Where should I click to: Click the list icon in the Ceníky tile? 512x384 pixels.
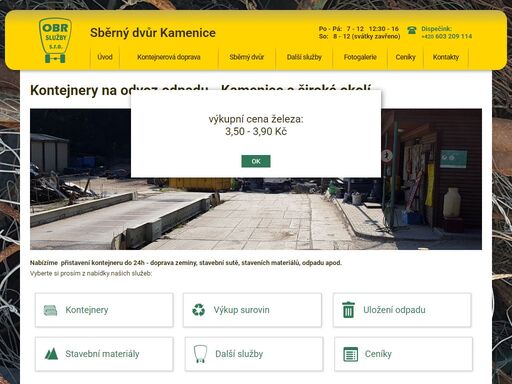pos(351,354)
